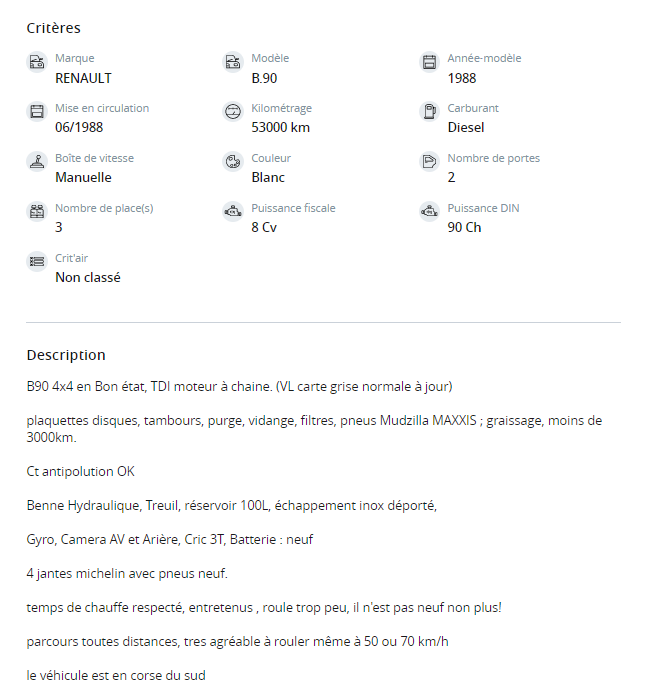
Task: Click the 'Ct antipolution OK' line
Action: click(80, 471)
